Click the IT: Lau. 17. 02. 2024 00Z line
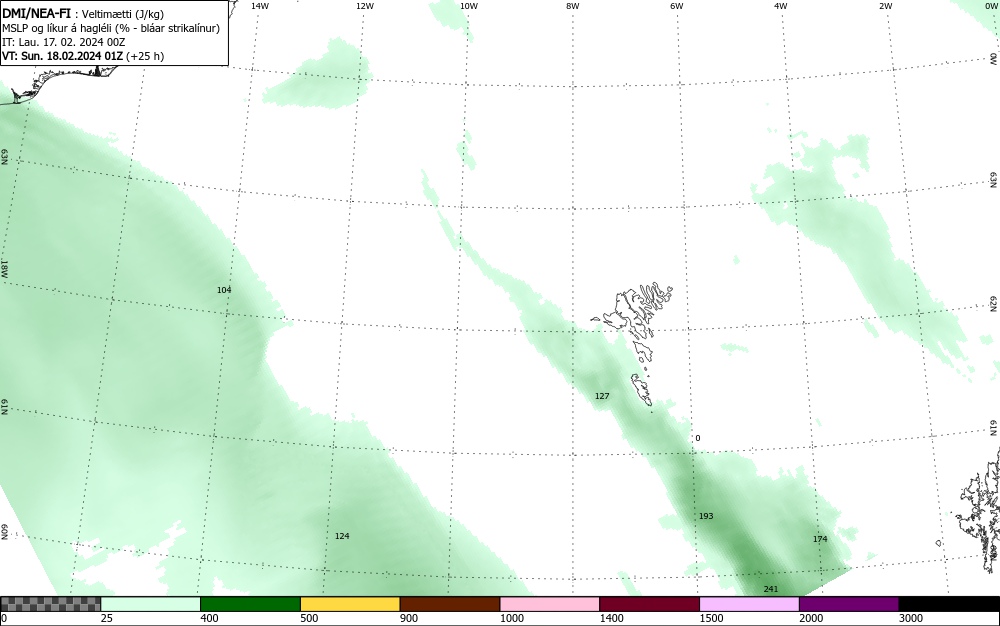Image resolution: width=1000 pixels, height=626 pixels. 64,42
